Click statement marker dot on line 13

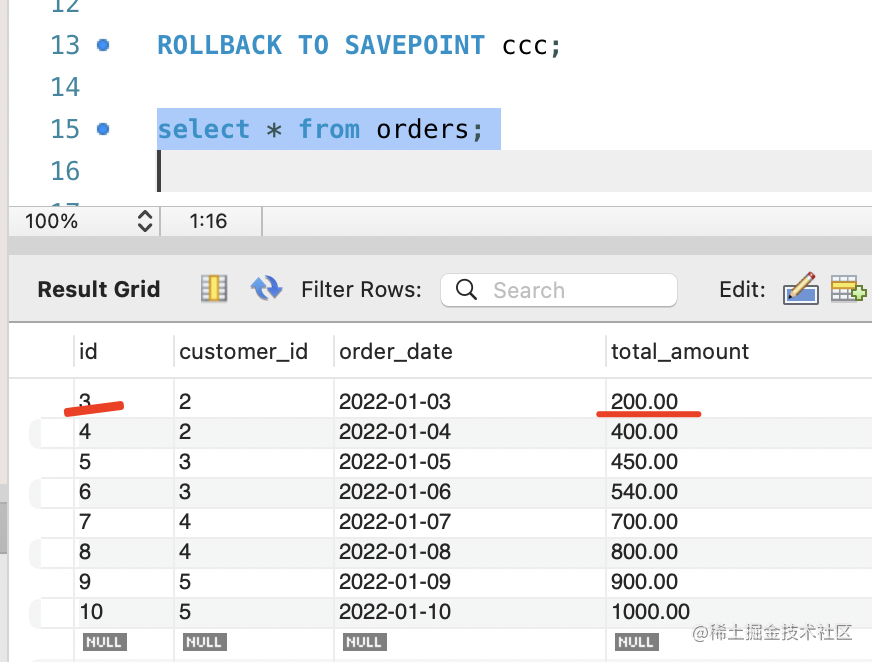click(103, 45)
